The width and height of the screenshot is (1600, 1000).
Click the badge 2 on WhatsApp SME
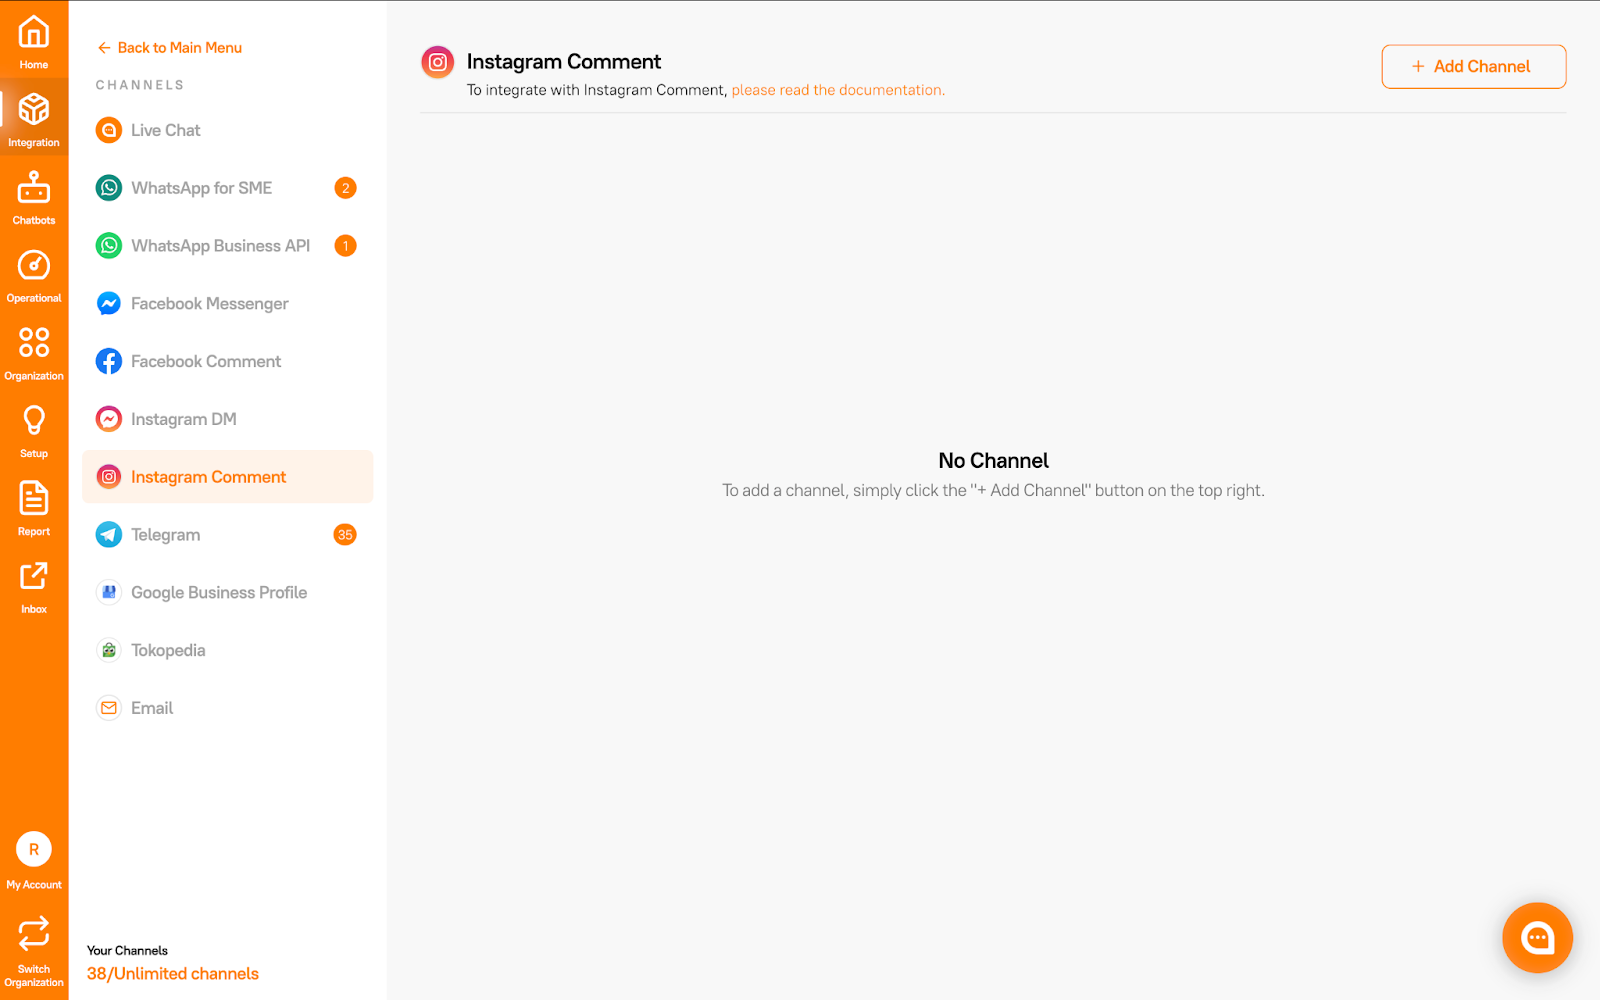345,188
